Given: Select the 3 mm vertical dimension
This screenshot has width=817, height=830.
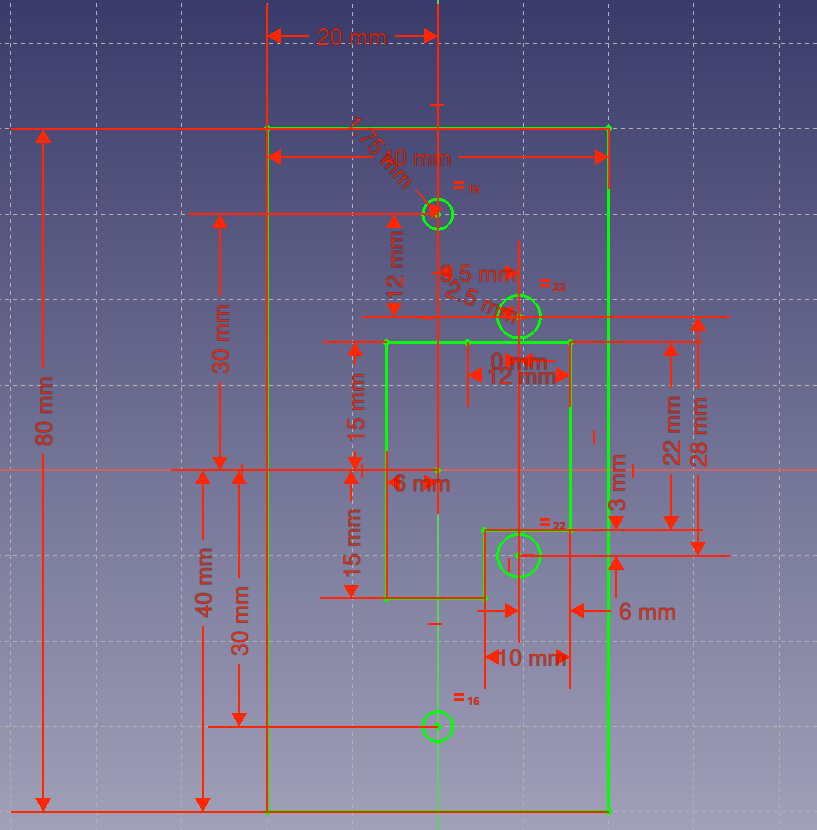Looking at the screenshot, I should pos(617,482).
